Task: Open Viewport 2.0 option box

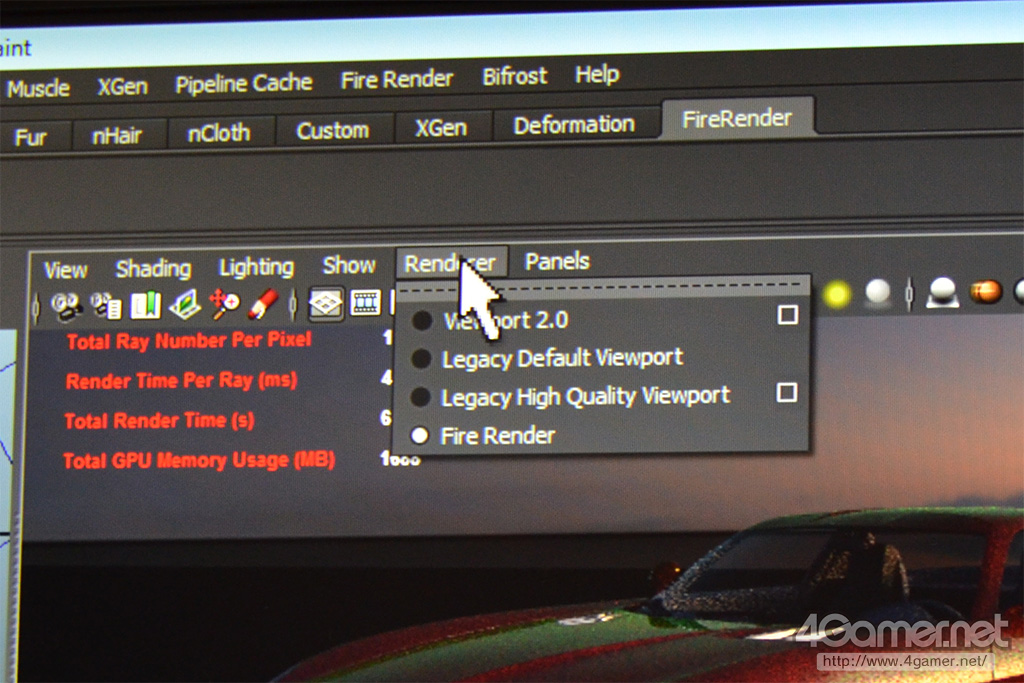Action: coord(788,315)
